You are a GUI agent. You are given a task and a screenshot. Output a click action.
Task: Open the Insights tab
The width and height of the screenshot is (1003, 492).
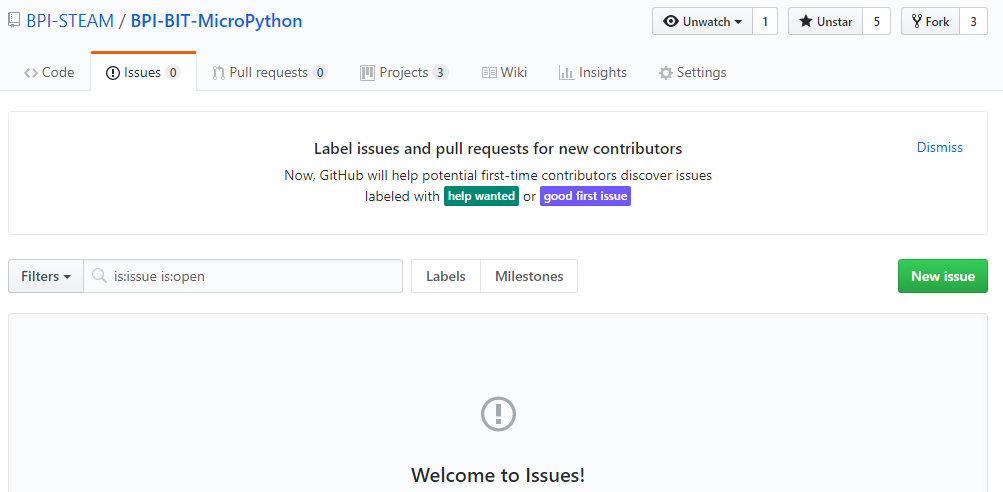pos(592,72)
